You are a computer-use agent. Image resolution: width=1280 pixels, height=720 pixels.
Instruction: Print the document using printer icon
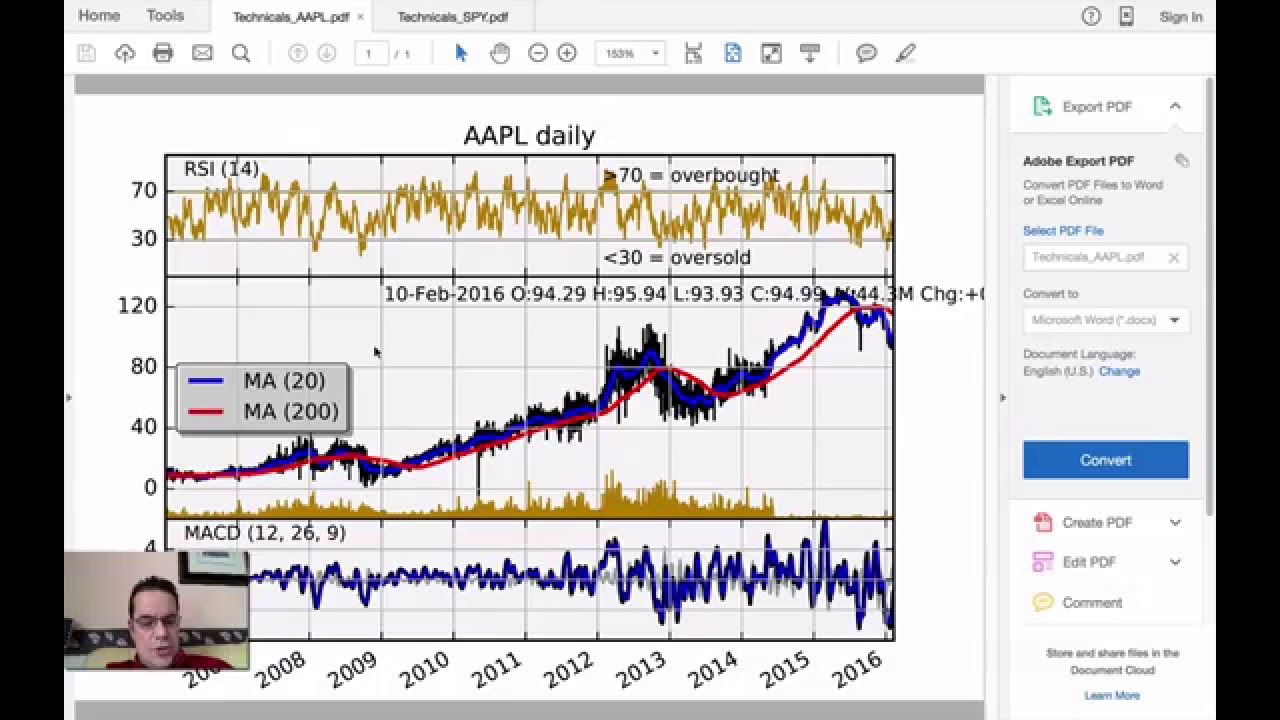(163, 53)
